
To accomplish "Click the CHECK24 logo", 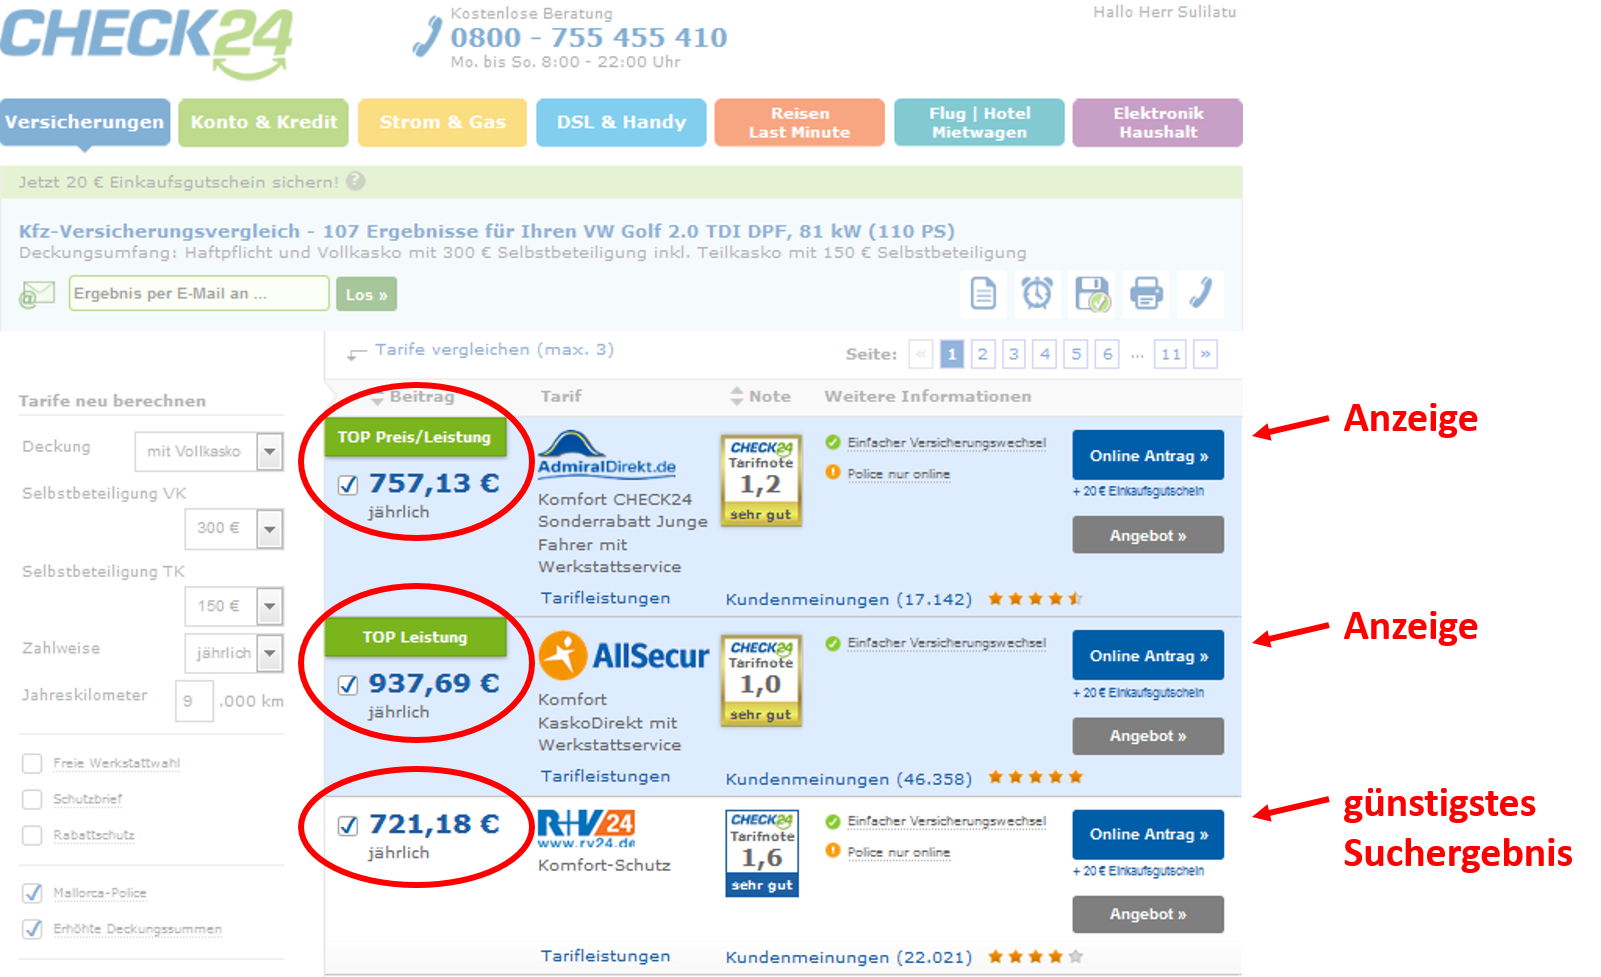I will (146, 43).
